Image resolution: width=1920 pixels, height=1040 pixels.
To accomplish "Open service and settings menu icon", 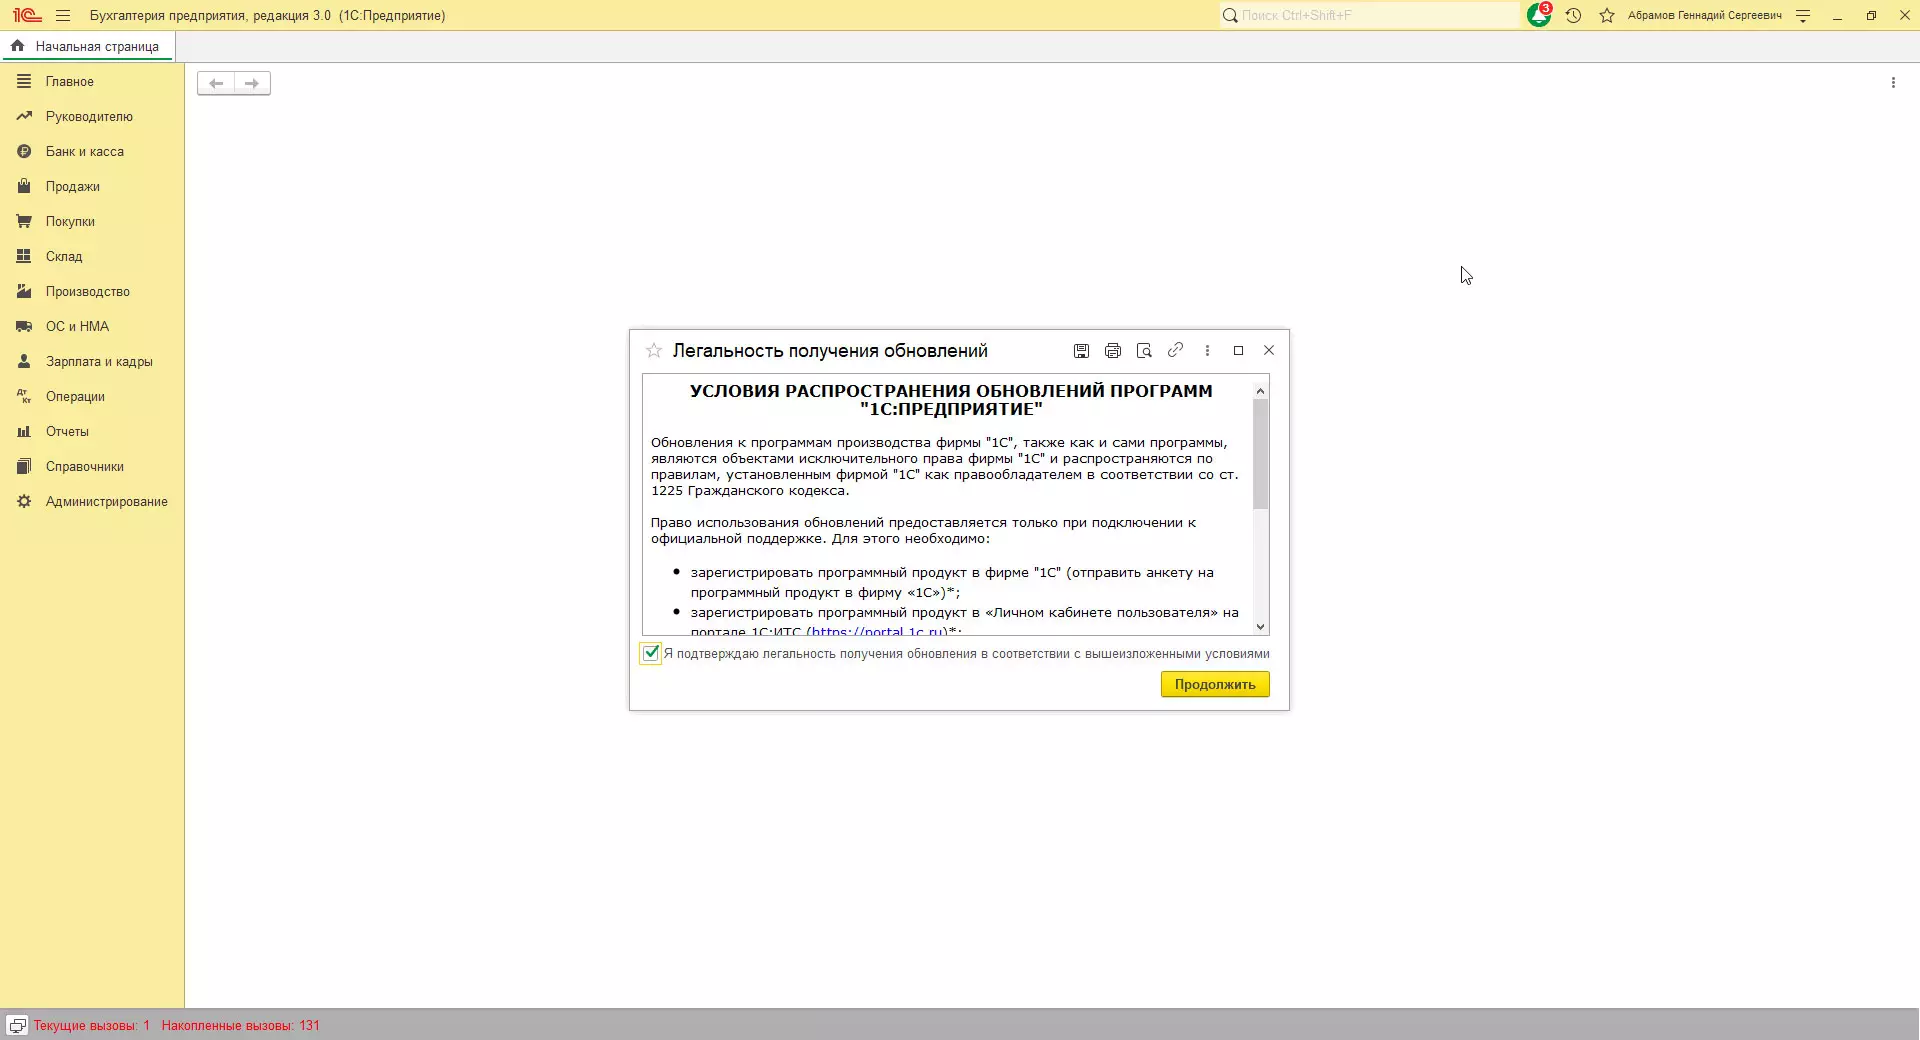I will pyautogui.click(x=1803, y=15).
